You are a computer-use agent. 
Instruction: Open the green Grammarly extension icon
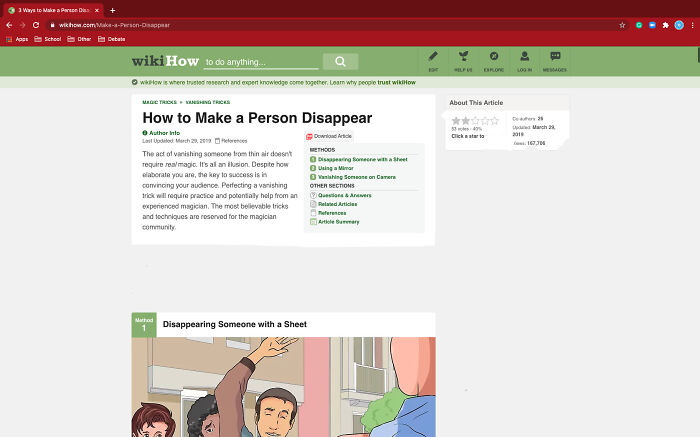639,25
